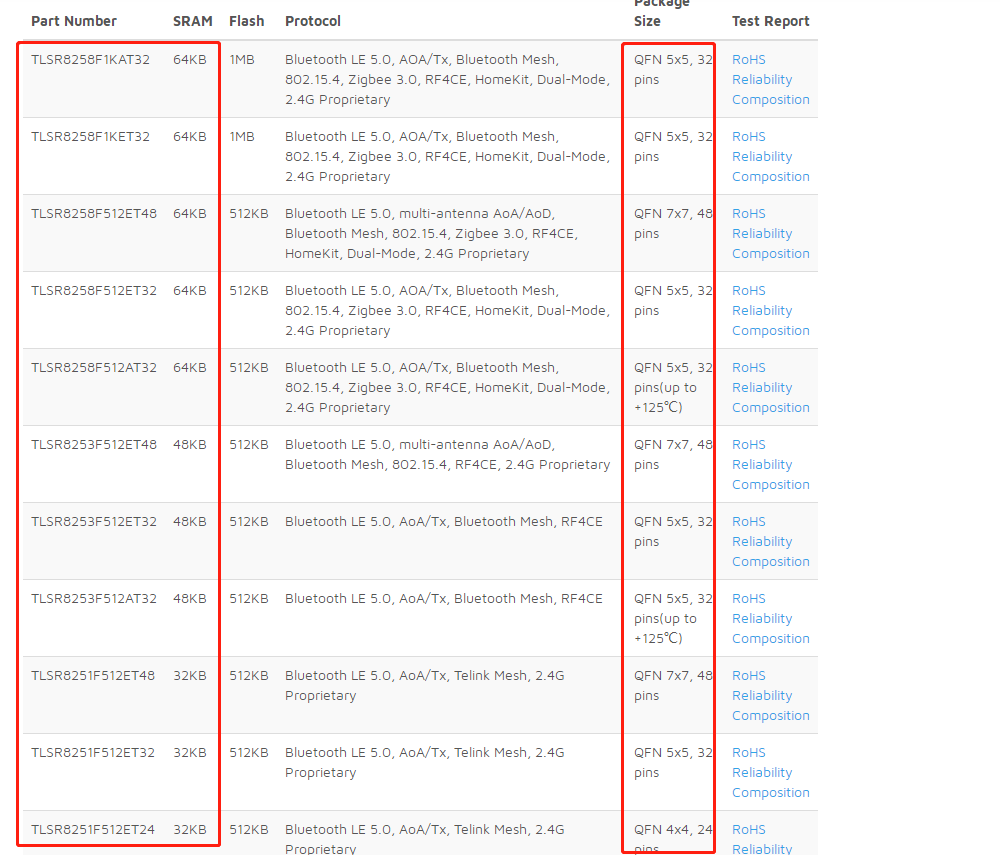The width and height of the screenshot is (1000, 855).
Task: Click 64KB SRAM value for TLSR8258F512ET48
Action: click(x=189, y=214)
